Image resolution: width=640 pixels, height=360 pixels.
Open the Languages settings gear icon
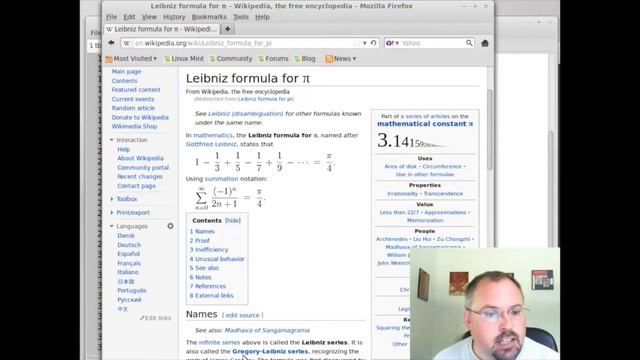[170, 226]
